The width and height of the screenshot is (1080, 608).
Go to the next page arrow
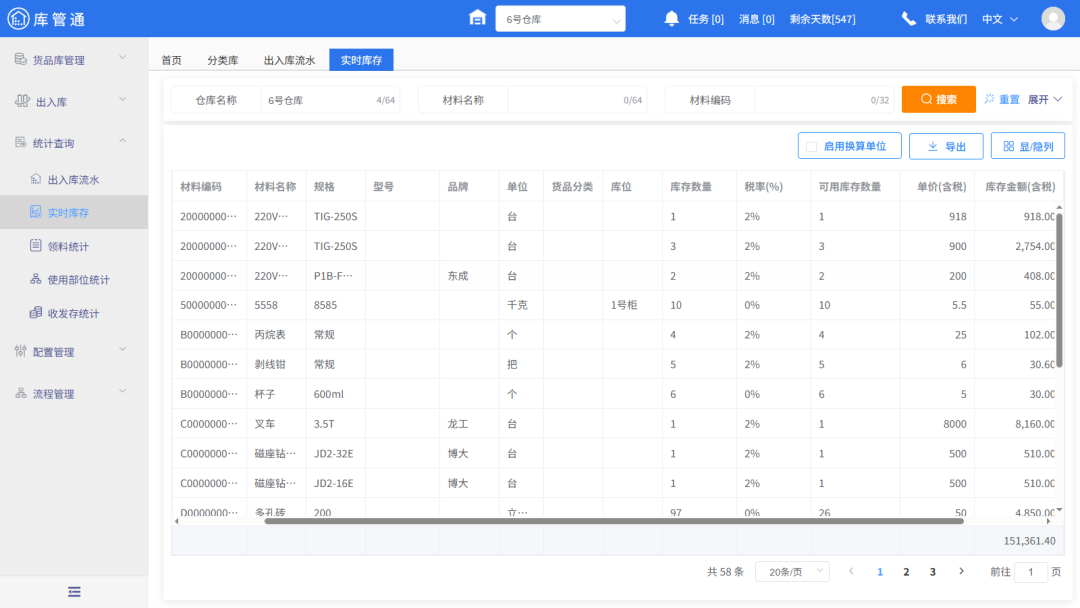(x=962, y=572)
